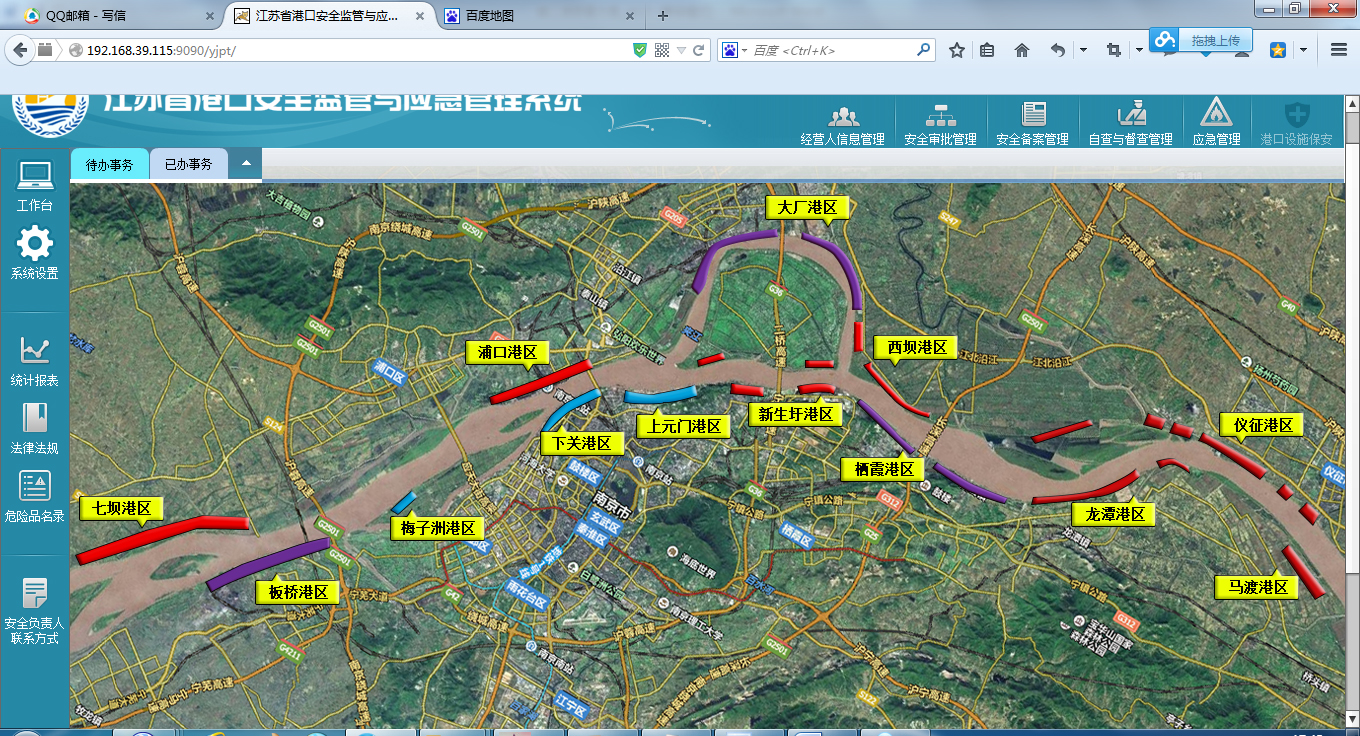
Task: Switch to the 待办事务 tab
Action: 109,165
